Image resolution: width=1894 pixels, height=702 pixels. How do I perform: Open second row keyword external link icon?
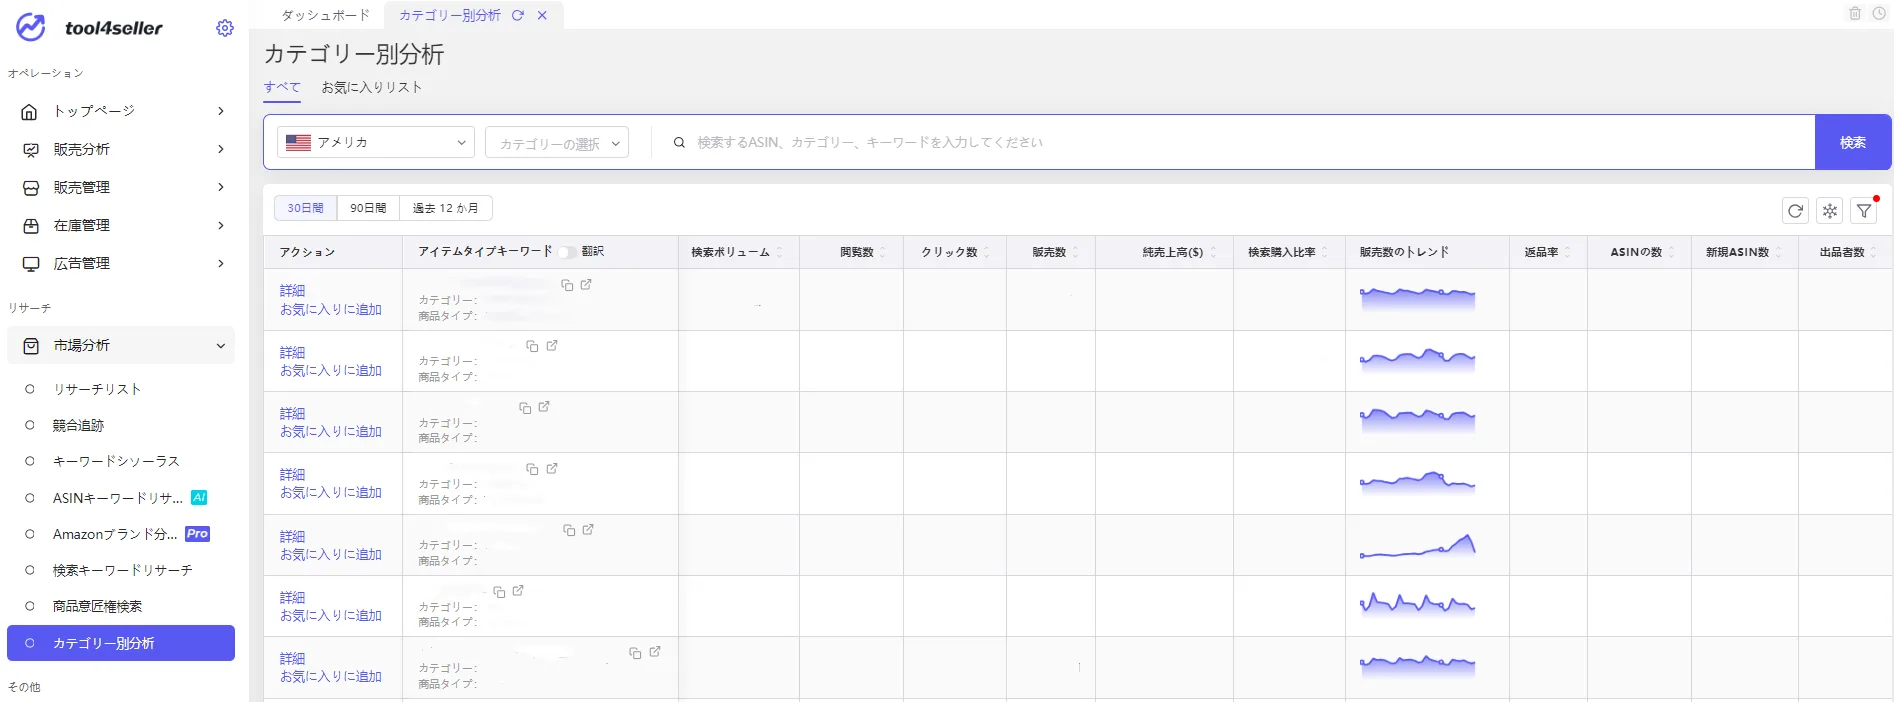551,345
